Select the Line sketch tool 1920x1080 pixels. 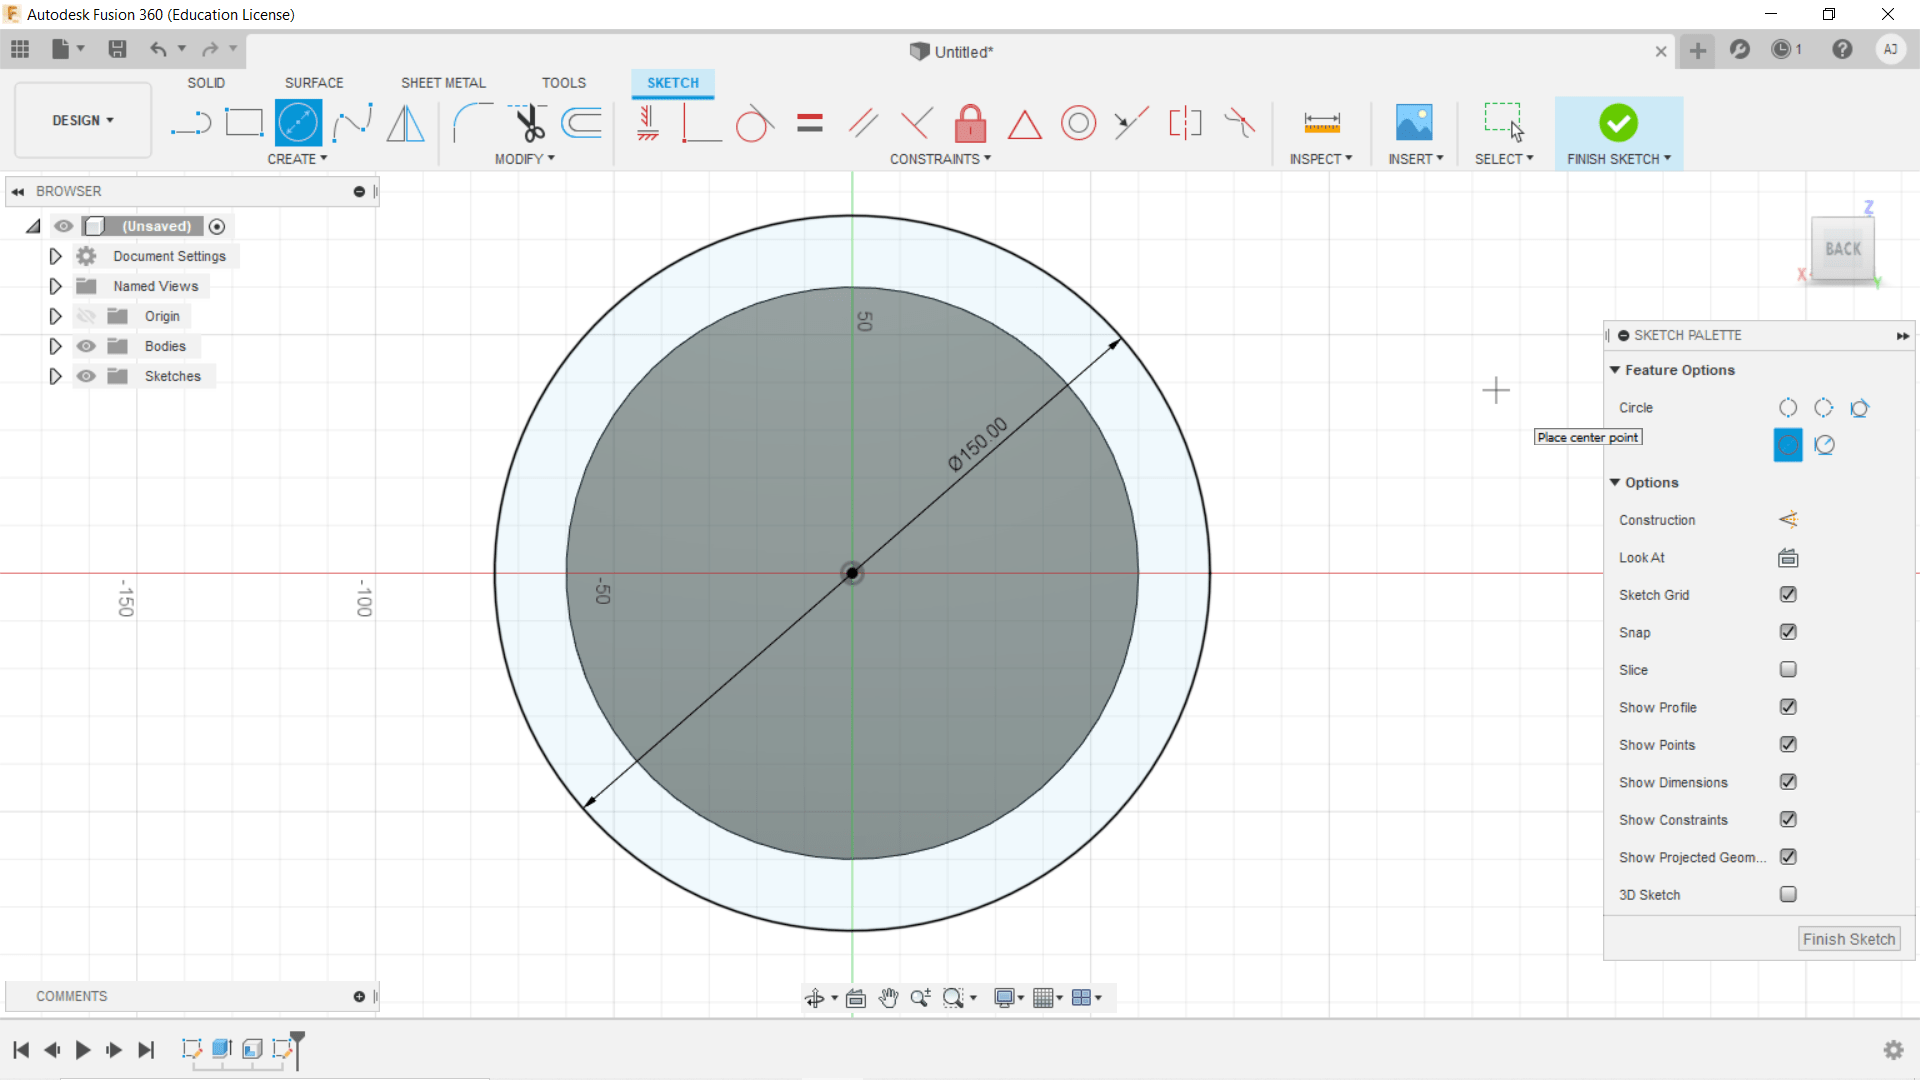click(190, 123)
